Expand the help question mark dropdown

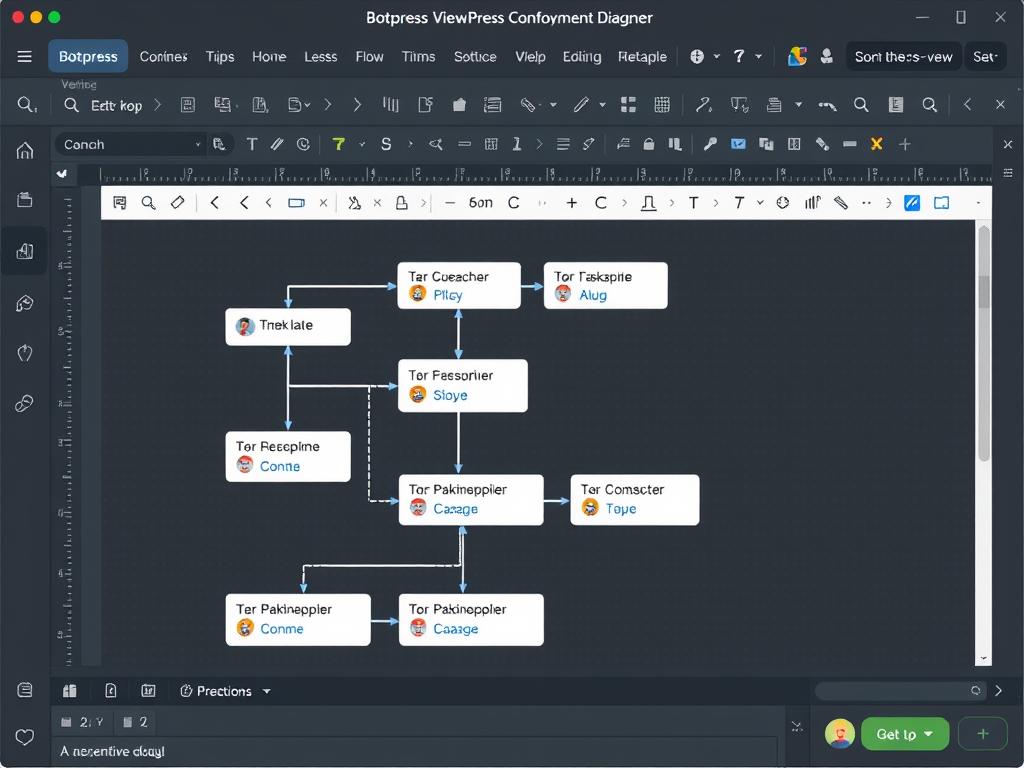click(758, 57)
